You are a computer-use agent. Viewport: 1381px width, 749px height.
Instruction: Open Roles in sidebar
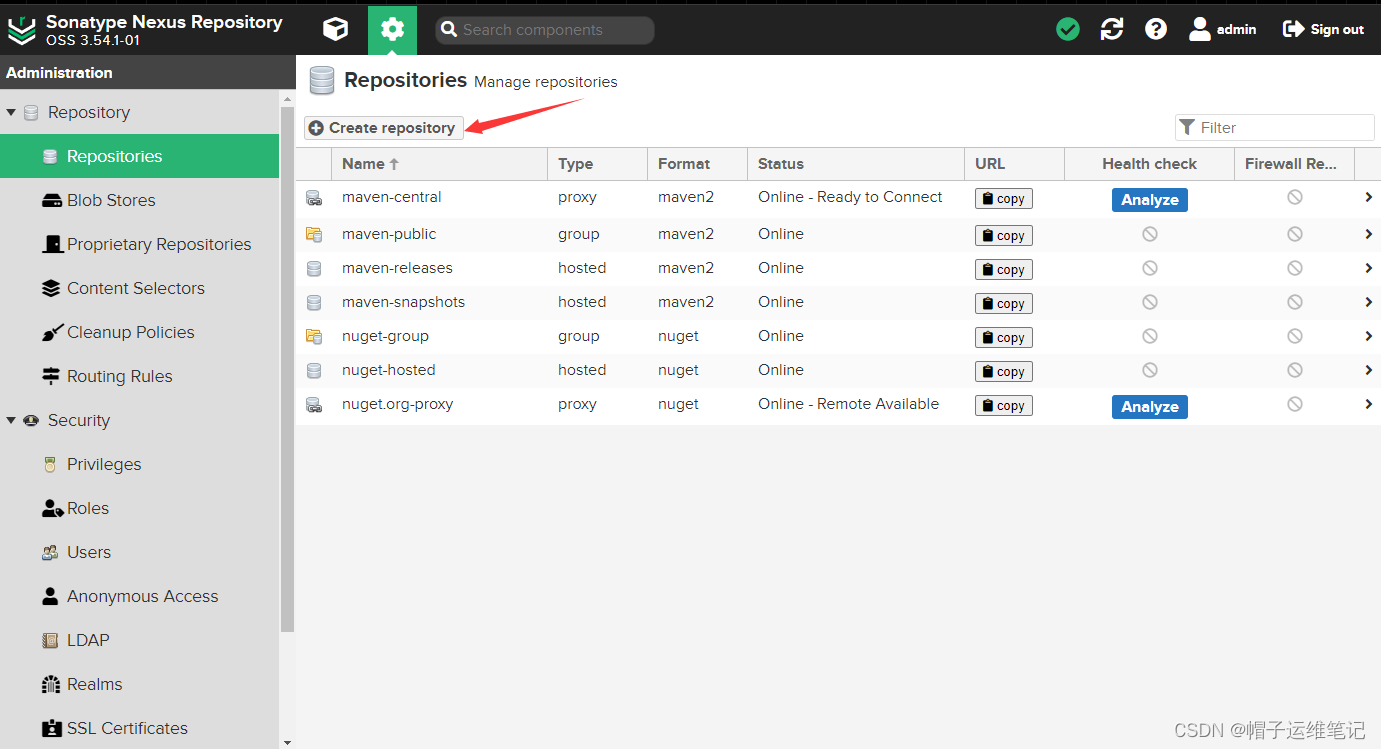139,508
